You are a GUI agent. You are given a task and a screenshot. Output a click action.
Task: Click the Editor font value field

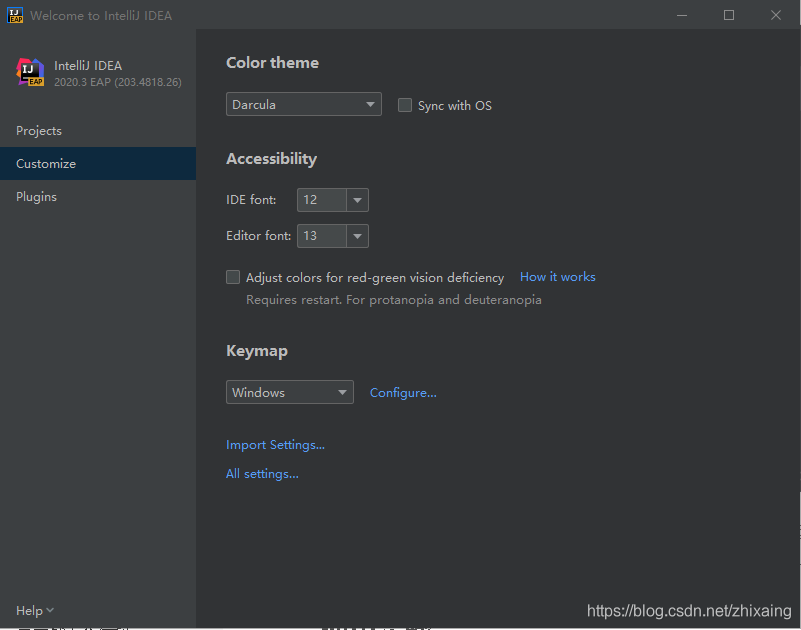click(321, 236)
